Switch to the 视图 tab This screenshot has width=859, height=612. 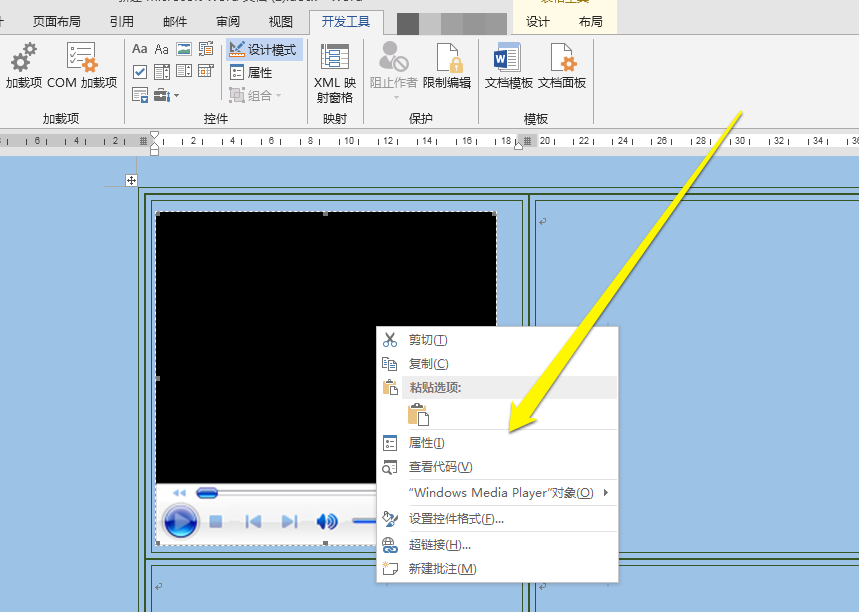coord(280,21)
